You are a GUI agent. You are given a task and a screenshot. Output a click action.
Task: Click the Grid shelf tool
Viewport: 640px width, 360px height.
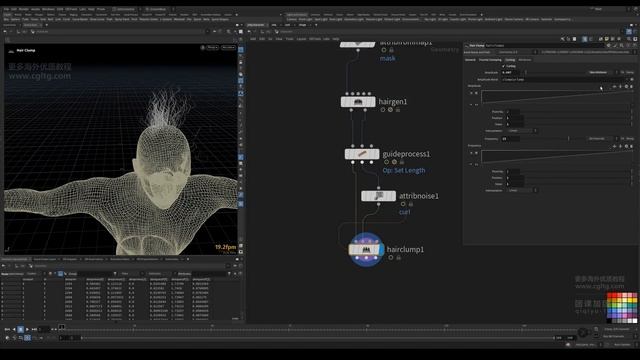tap(43, 19)
